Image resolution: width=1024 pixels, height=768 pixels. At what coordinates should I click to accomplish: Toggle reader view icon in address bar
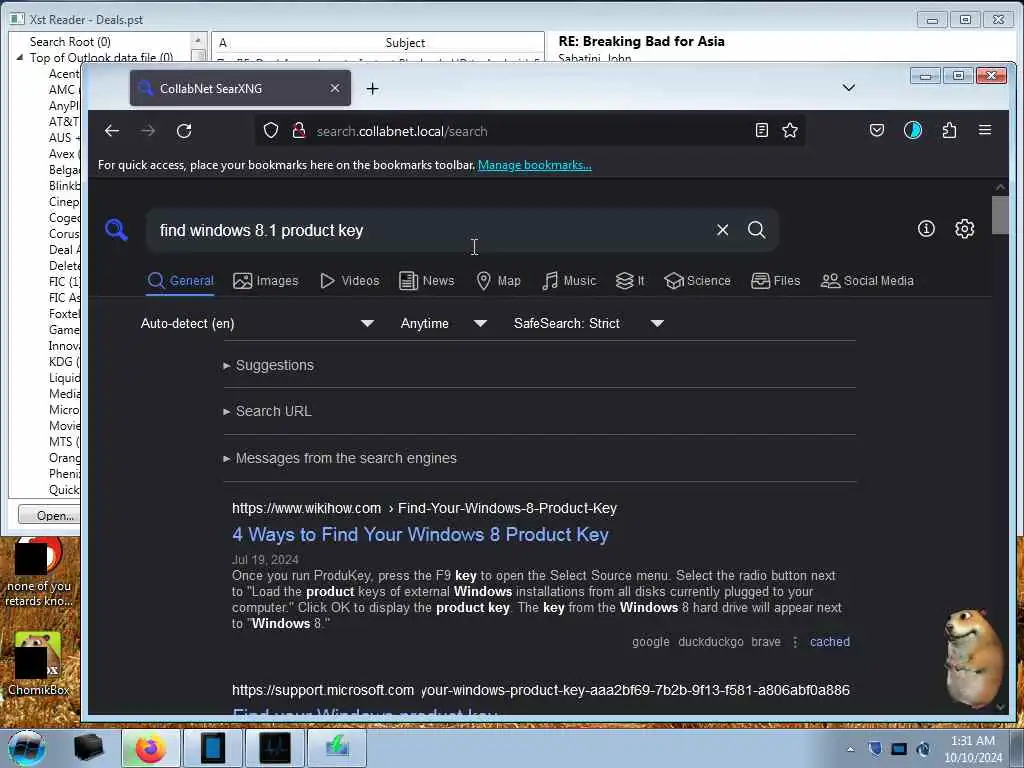(x=761, y=131)
